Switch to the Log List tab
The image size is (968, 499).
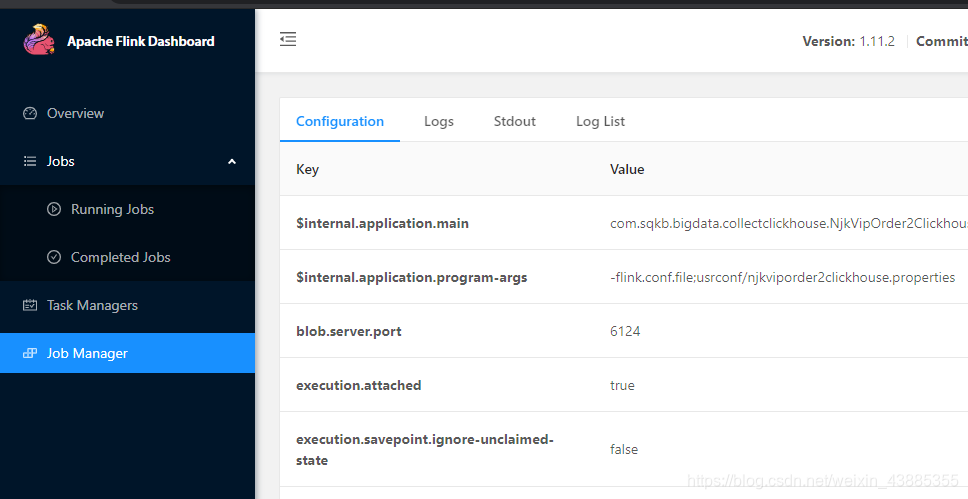click(600, 121)
